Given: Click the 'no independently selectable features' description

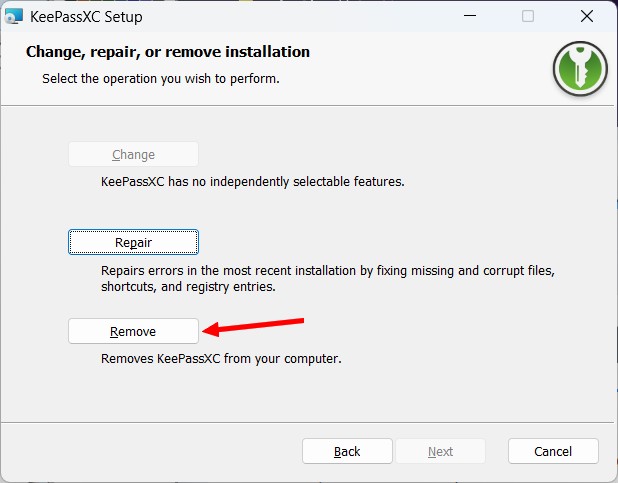Looking at the screenshot, I should pos(252,183).
